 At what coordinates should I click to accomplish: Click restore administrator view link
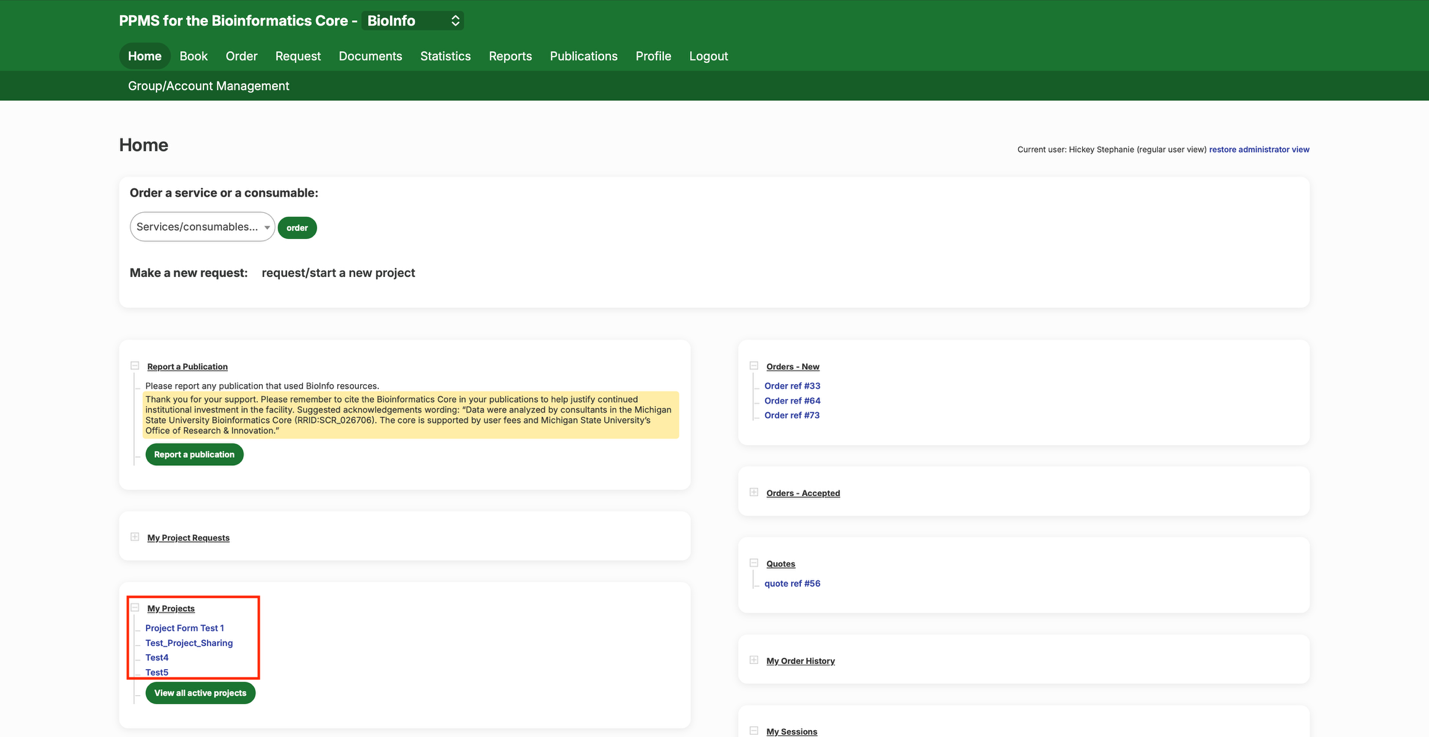[x=1259, y=150]
